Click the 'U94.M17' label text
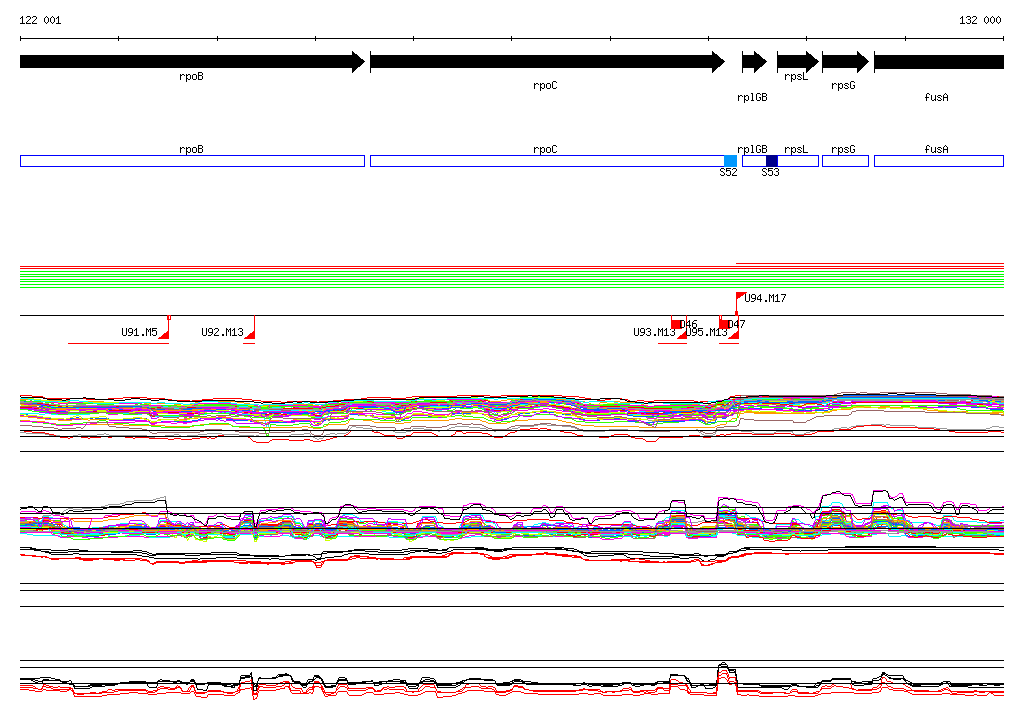Screen dimensions: 1024x714 tap(765, 299)
